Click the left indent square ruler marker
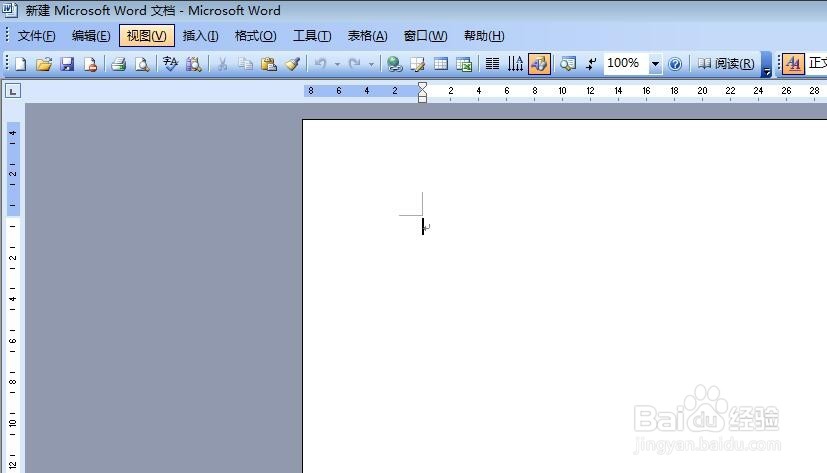Image resolution: width=827 pixels, height=473 pixels. point(422,99)
